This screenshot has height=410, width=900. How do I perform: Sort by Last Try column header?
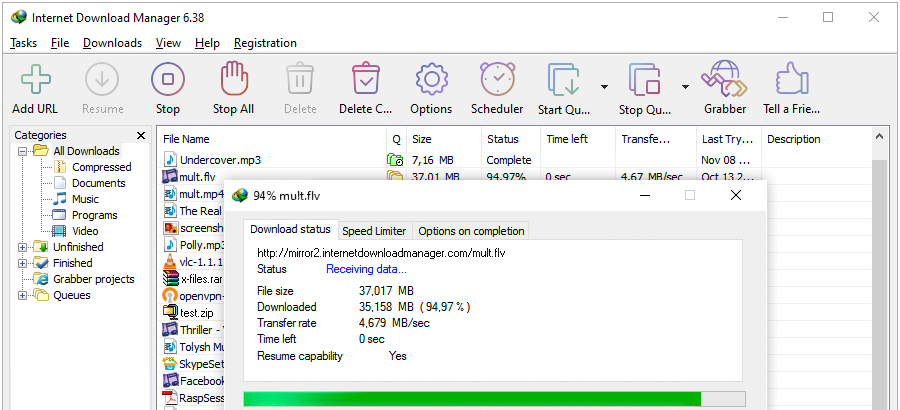pyautogui.click(x=728, y=139)
